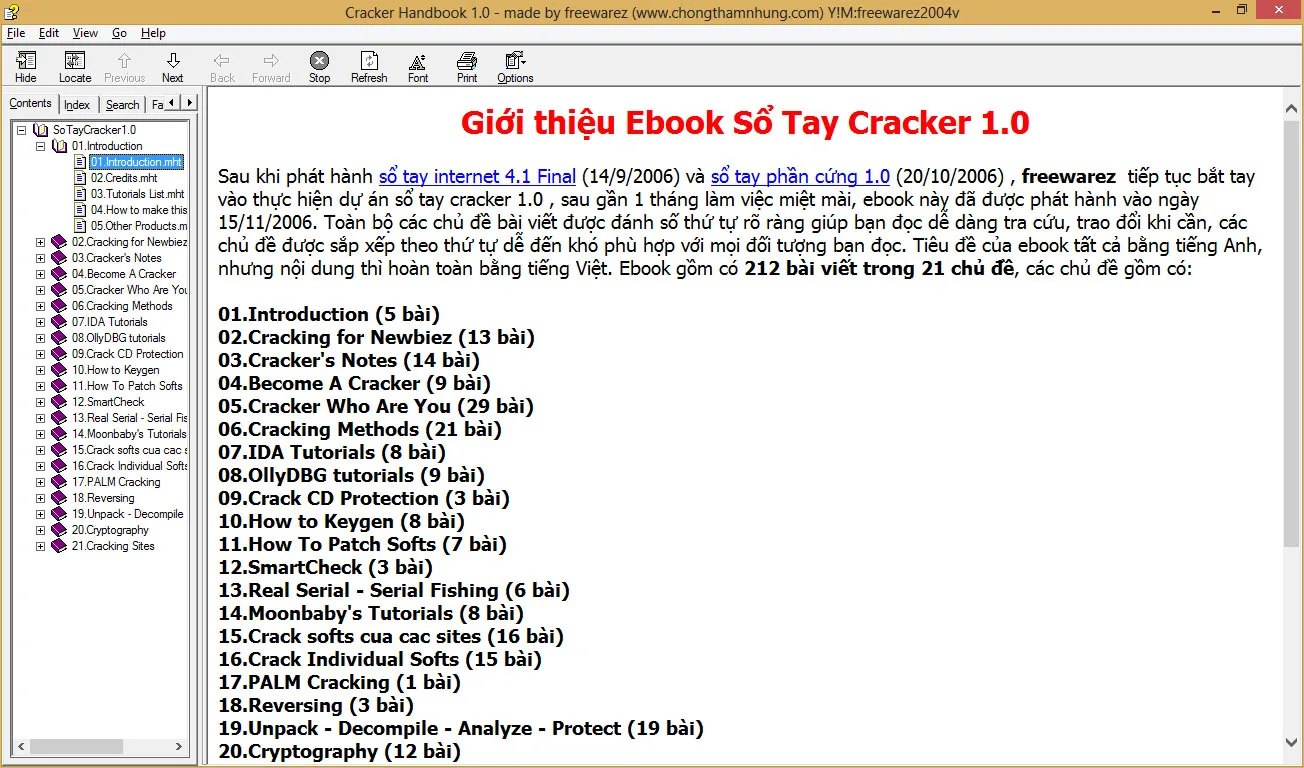Expand the 06.Cracking Methods node
This screenshot has height=768, width=1304.
[40, 306]
